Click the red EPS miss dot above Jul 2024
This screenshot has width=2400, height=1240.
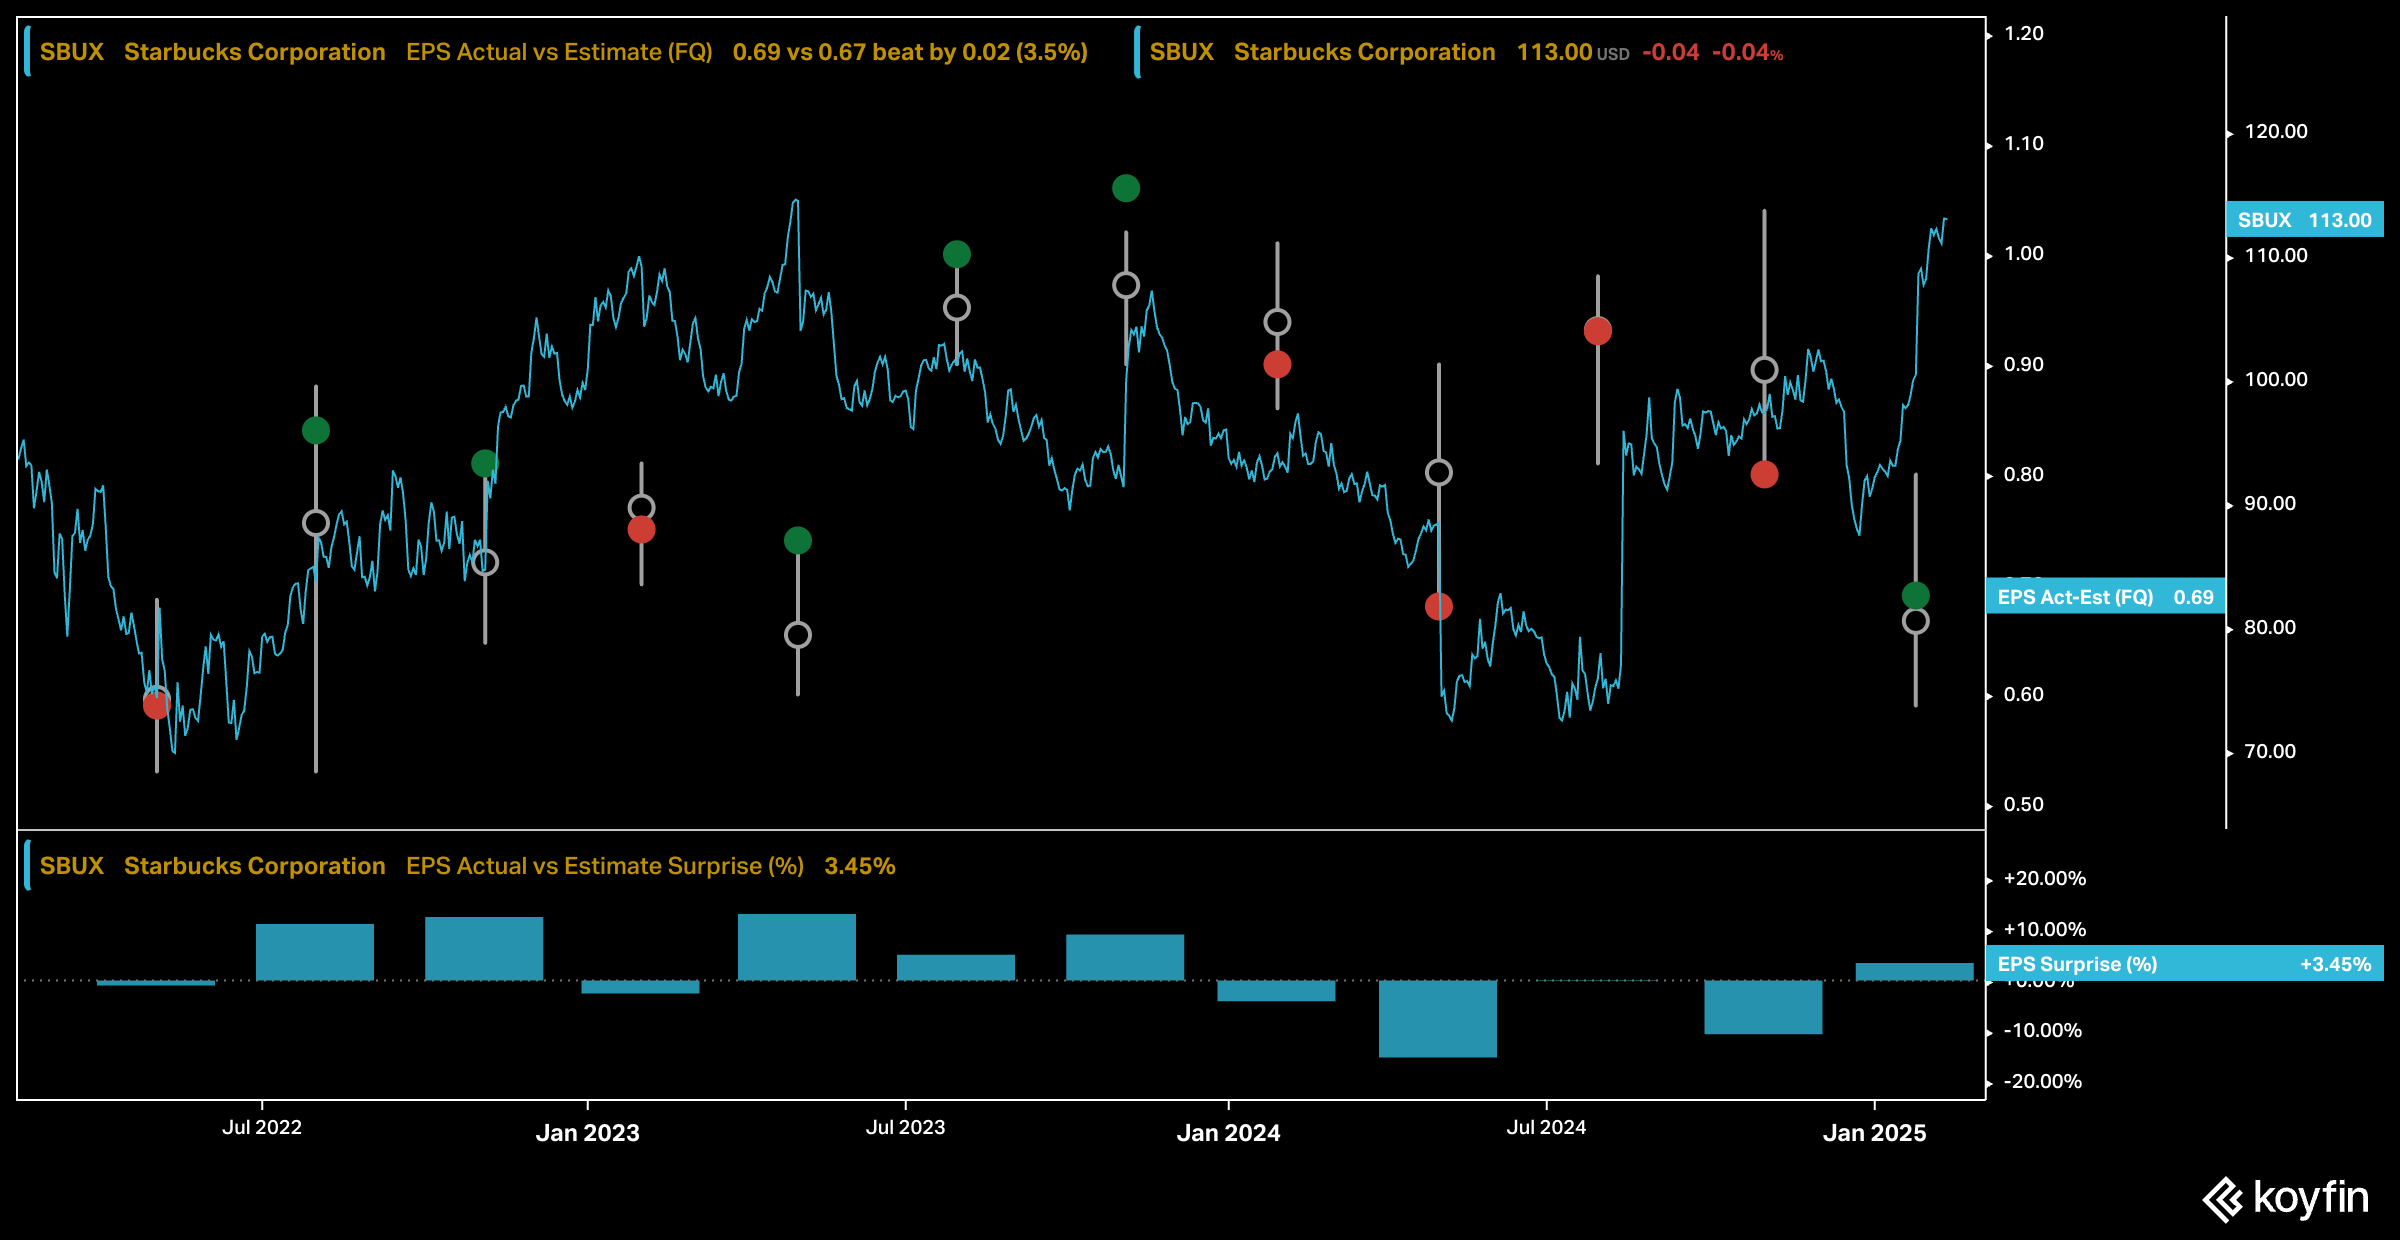point(1598,331)
